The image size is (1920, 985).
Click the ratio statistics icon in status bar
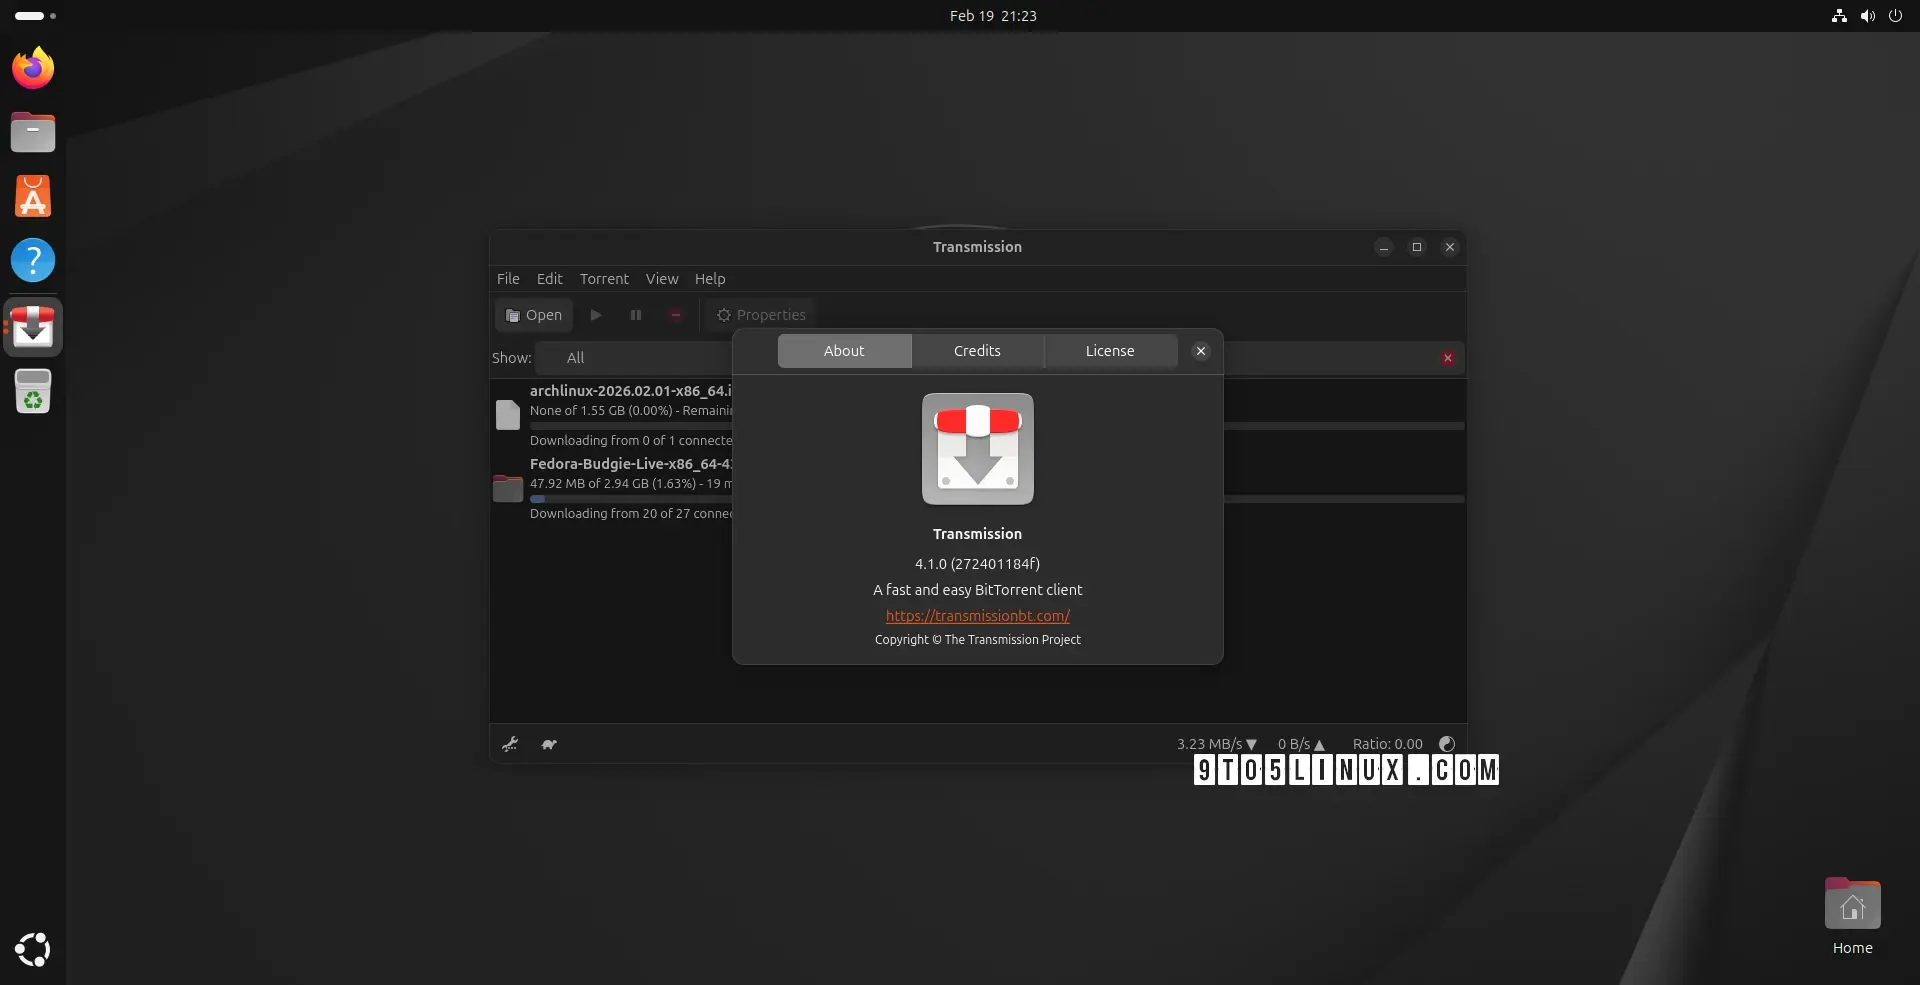1446,744
